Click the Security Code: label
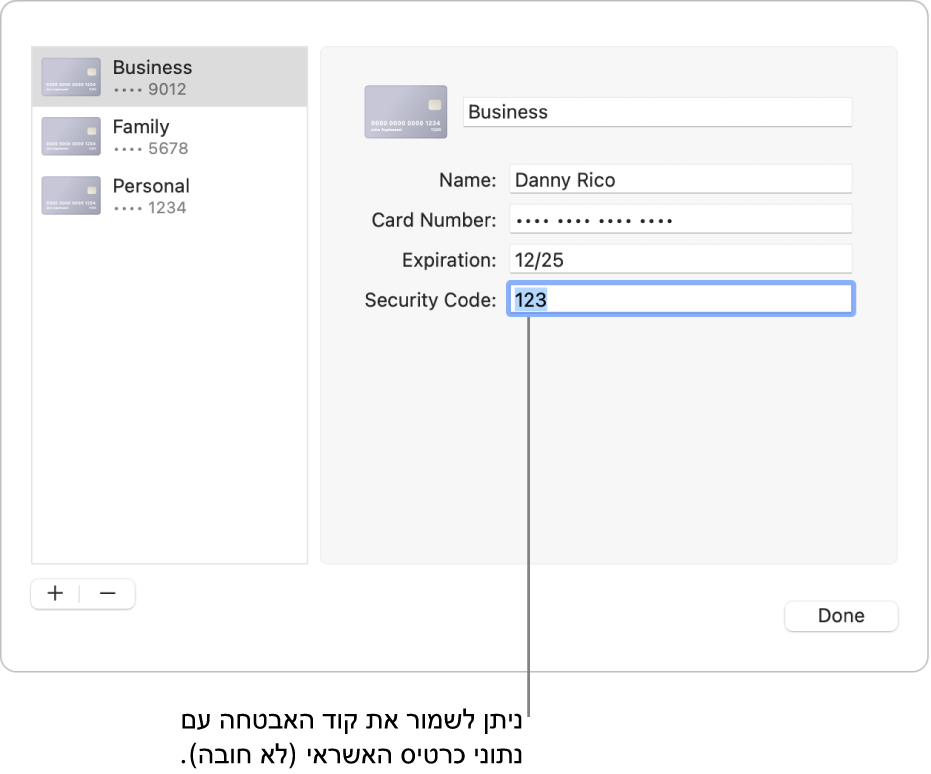The width and height of the screenshot is (931, 774). tap(430, 300)
